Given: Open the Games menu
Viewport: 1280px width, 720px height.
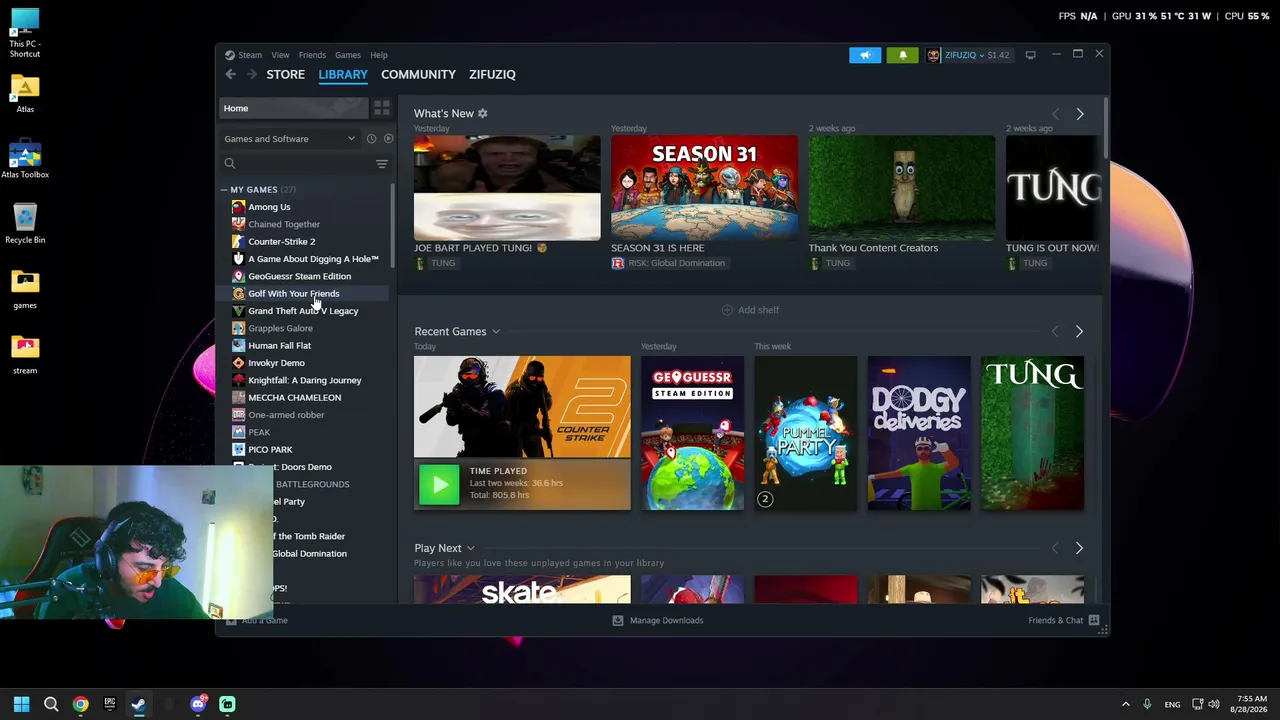Looking at the screenshot, I should tap(348, 55).
